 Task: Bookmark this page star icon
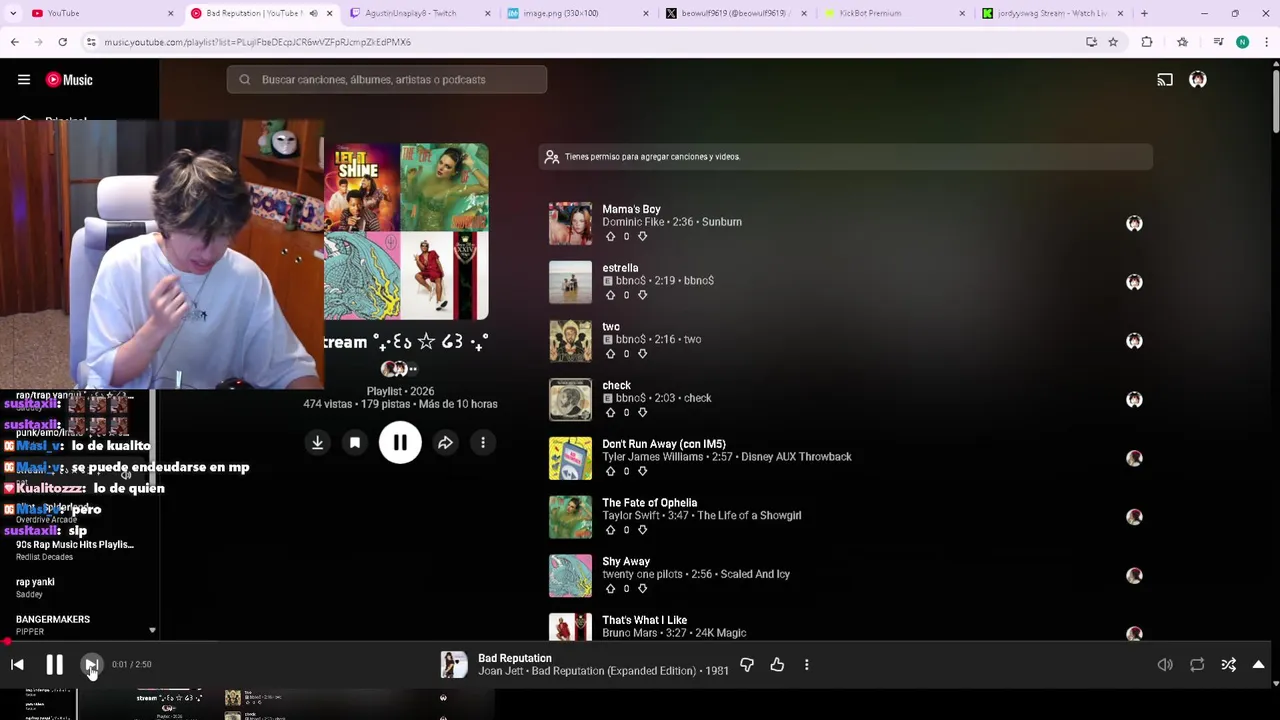[x=1113, y=42]
